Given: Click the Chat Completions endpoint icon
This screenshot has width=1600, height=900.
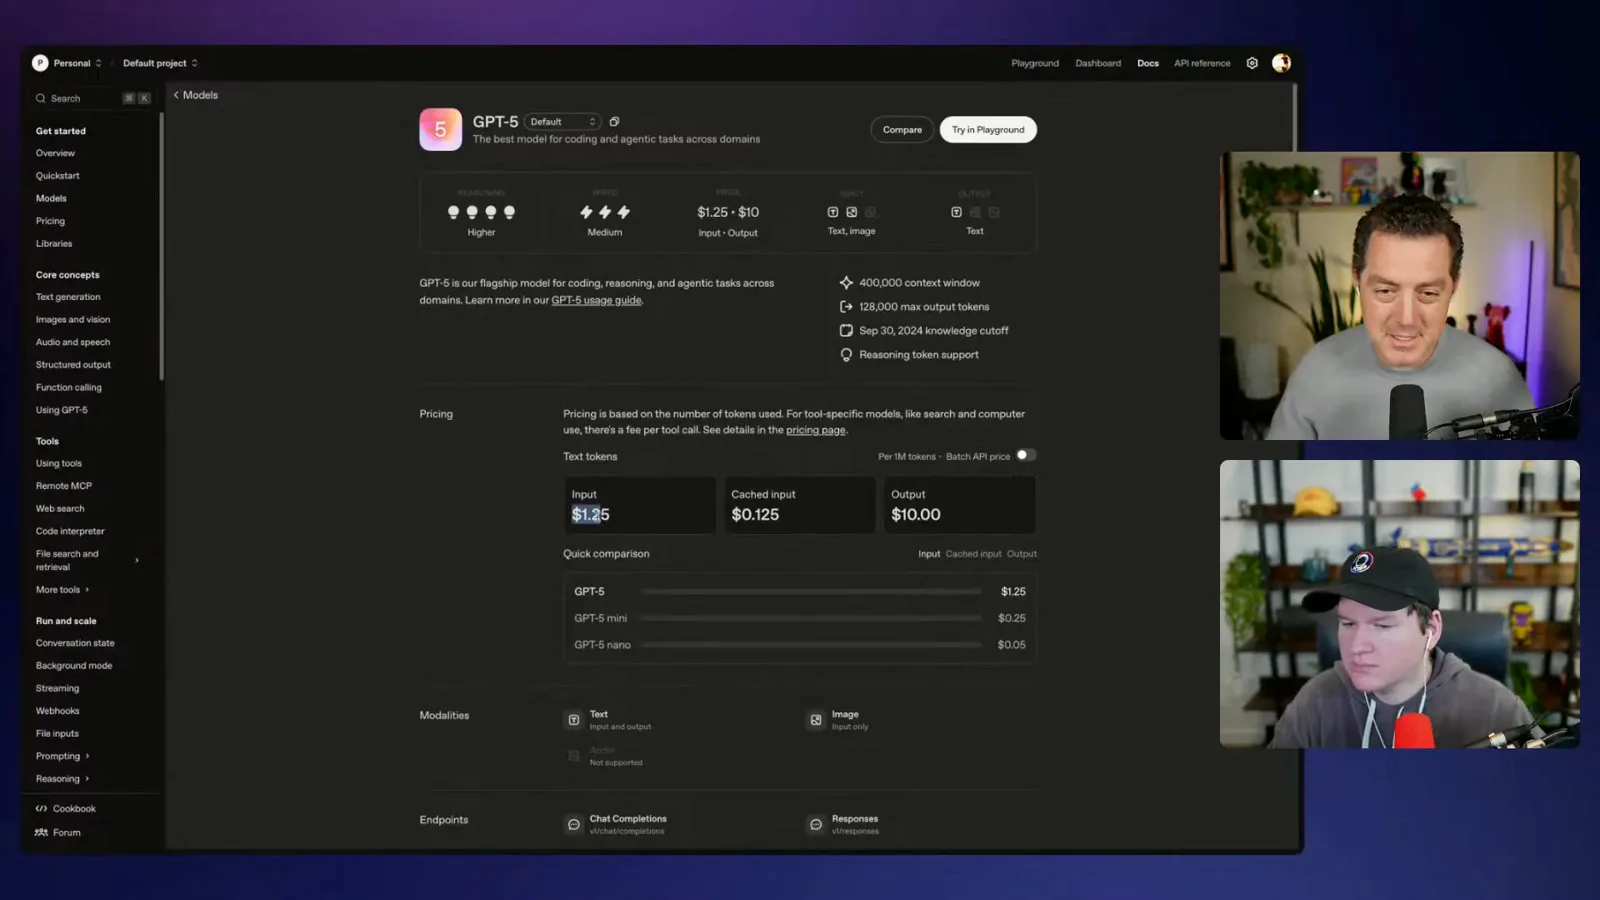Looking at the screenshot, I should [x=574, y=825].
